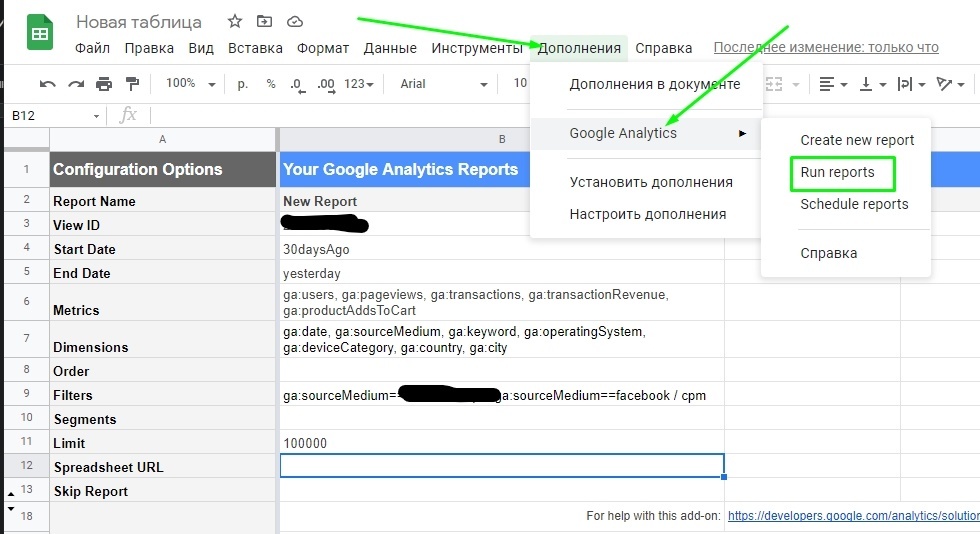
Task: Click the Configuration Options cell
Action: (162, 169)
